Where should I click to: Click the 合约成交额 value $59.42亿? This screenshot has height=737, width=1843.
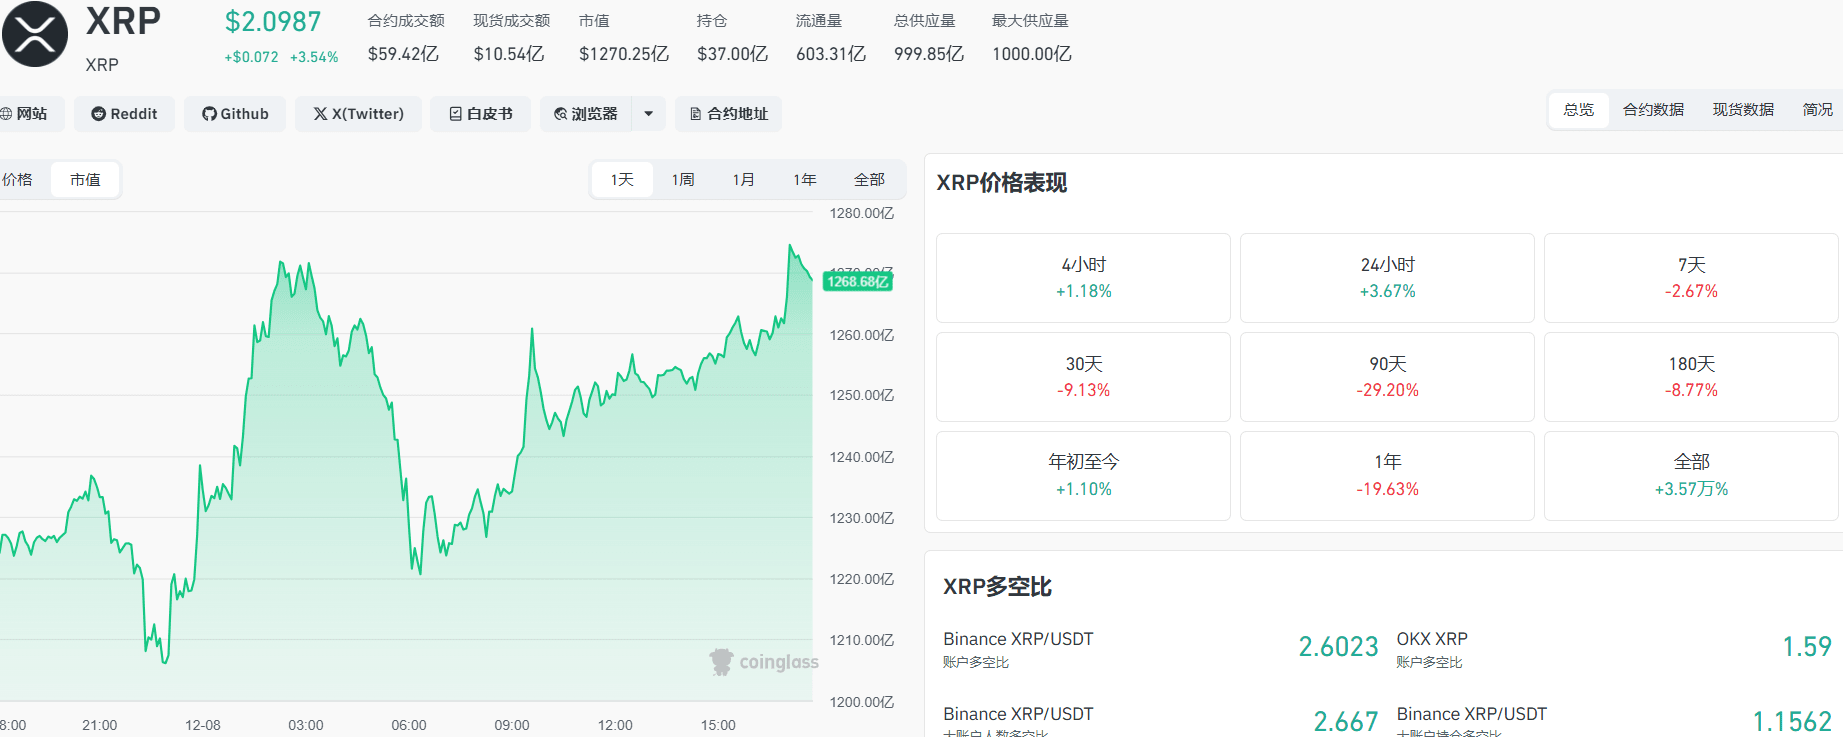pos(403,54)
